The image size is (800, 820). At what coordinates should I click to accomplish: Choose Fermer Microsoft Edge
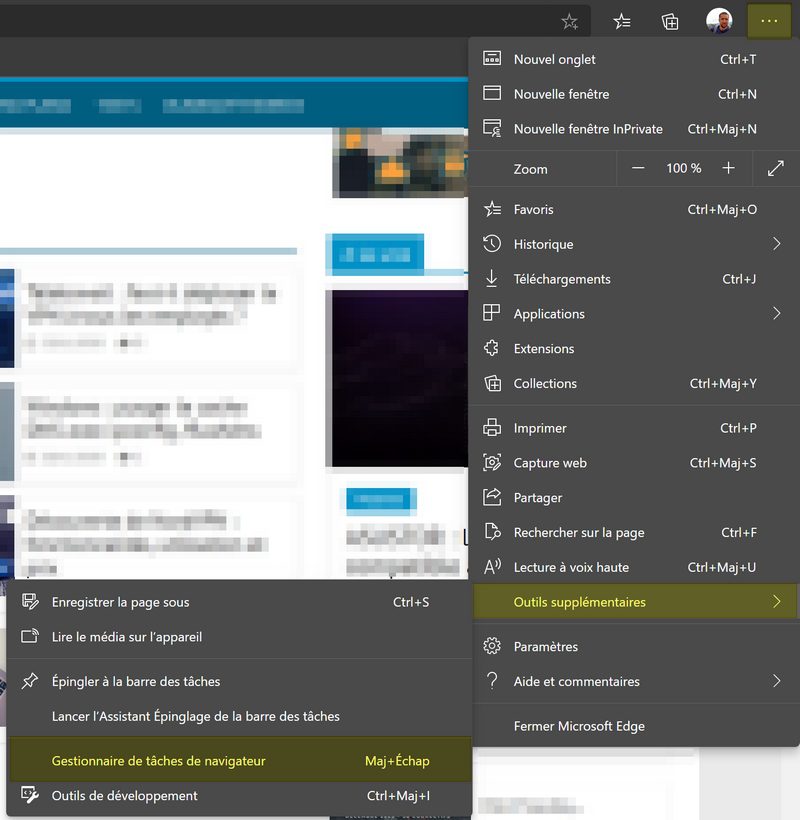tap(634, 726)
